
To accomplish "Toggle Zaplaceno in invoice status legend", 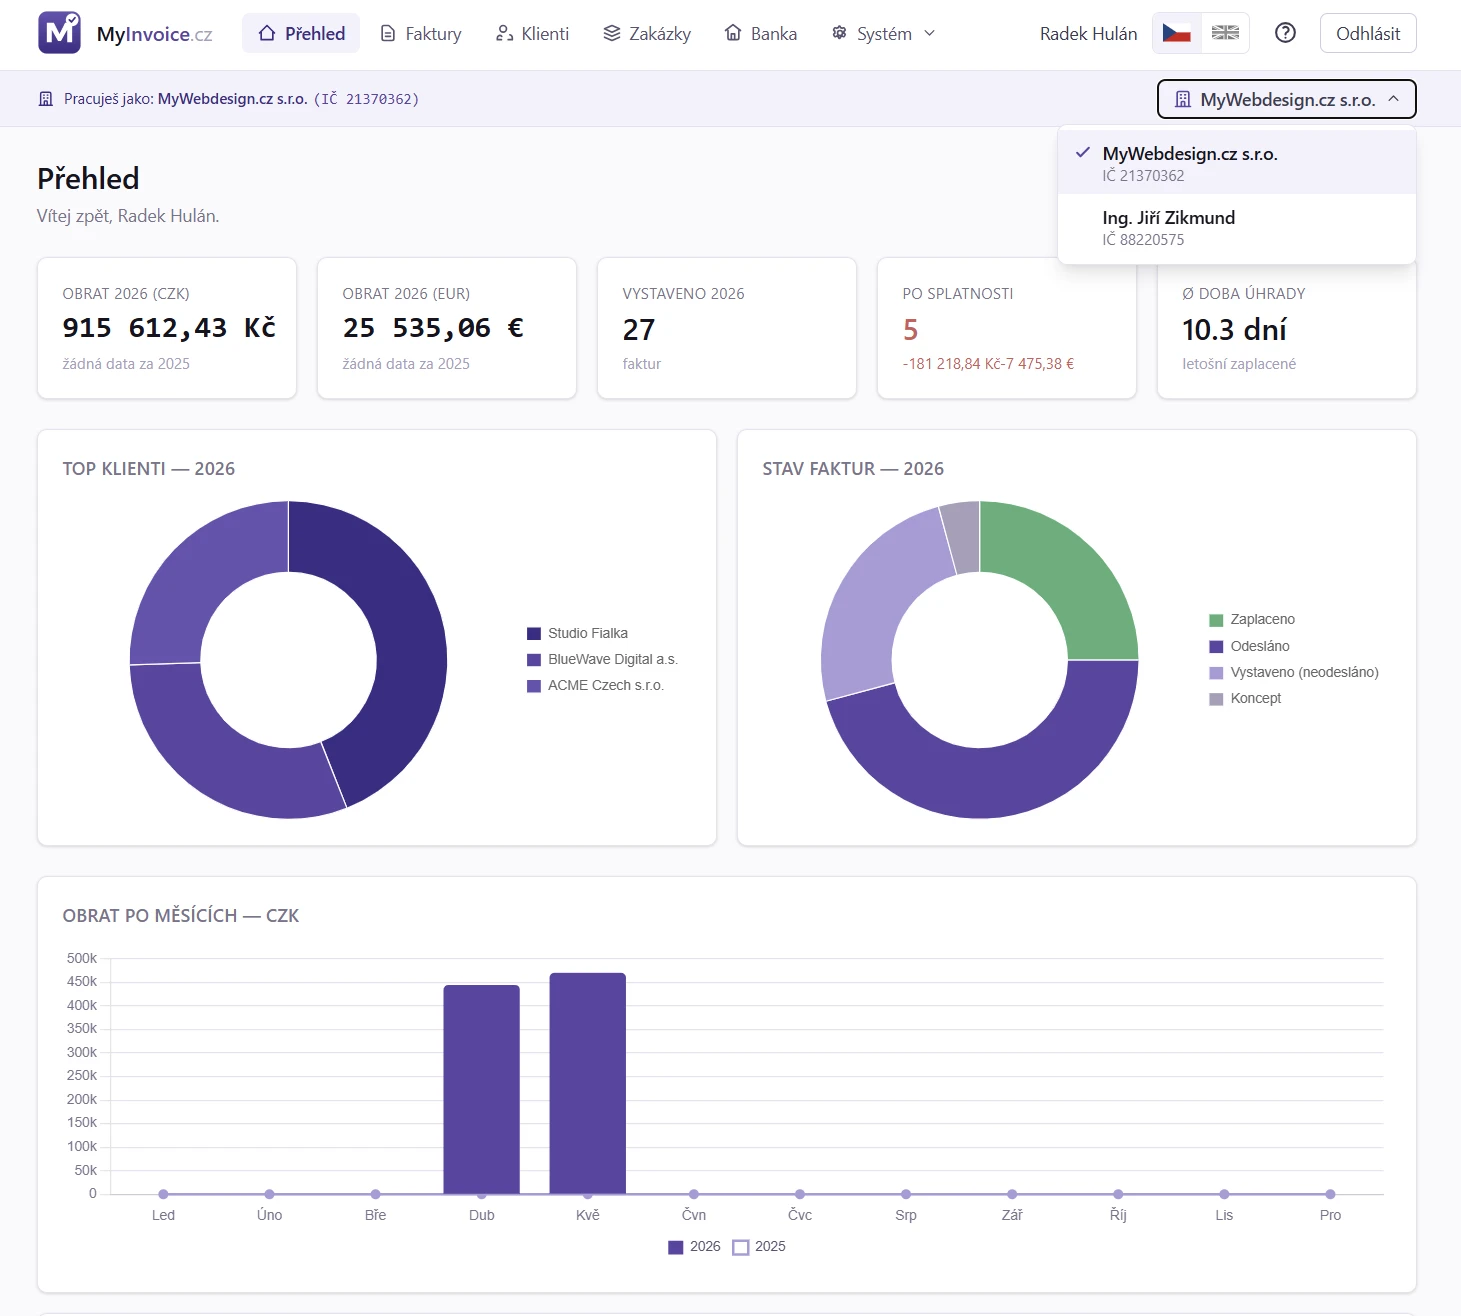I will [x=1252, y=620].
